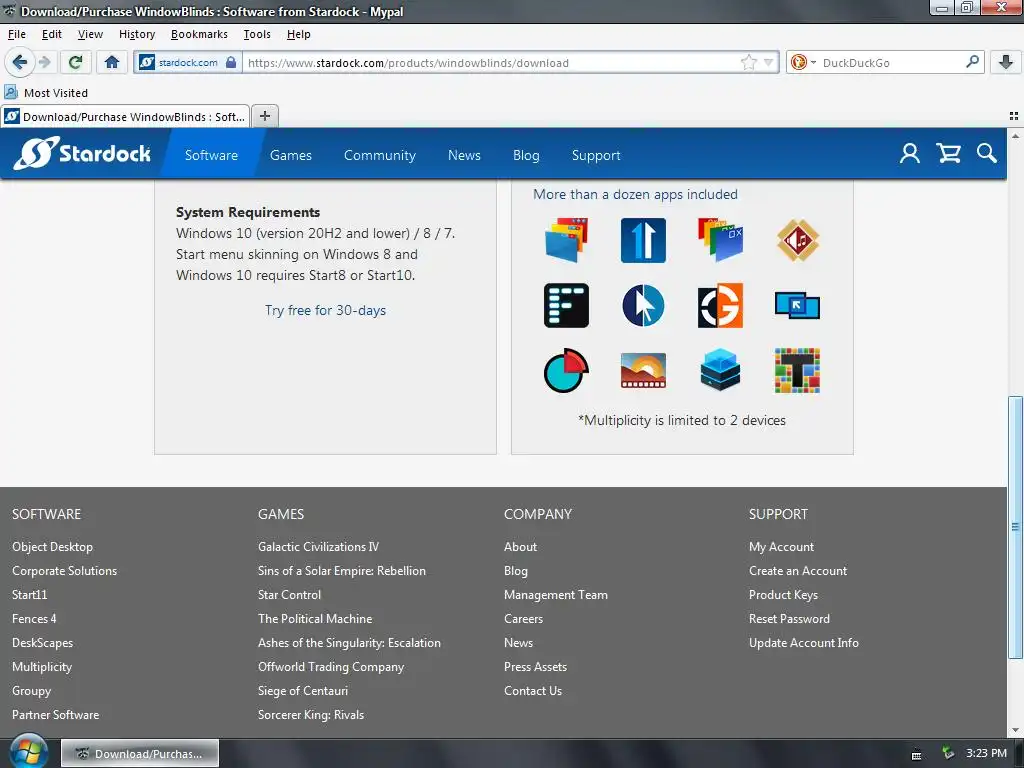Go to the browser Home icon
1024x768 pixels.
[112, 62]
